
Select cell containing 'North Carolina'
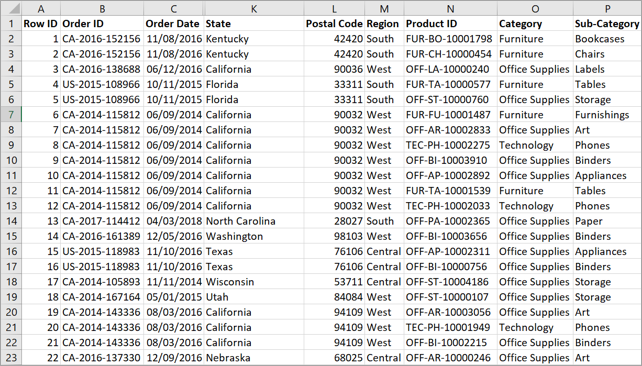(254, 221)
